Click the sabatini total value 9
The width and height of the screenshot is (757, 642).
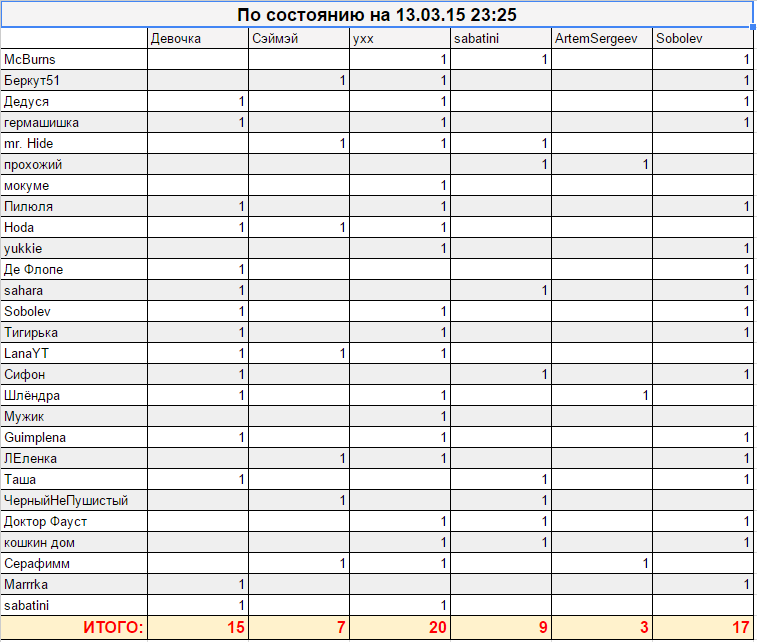(501, 627)
